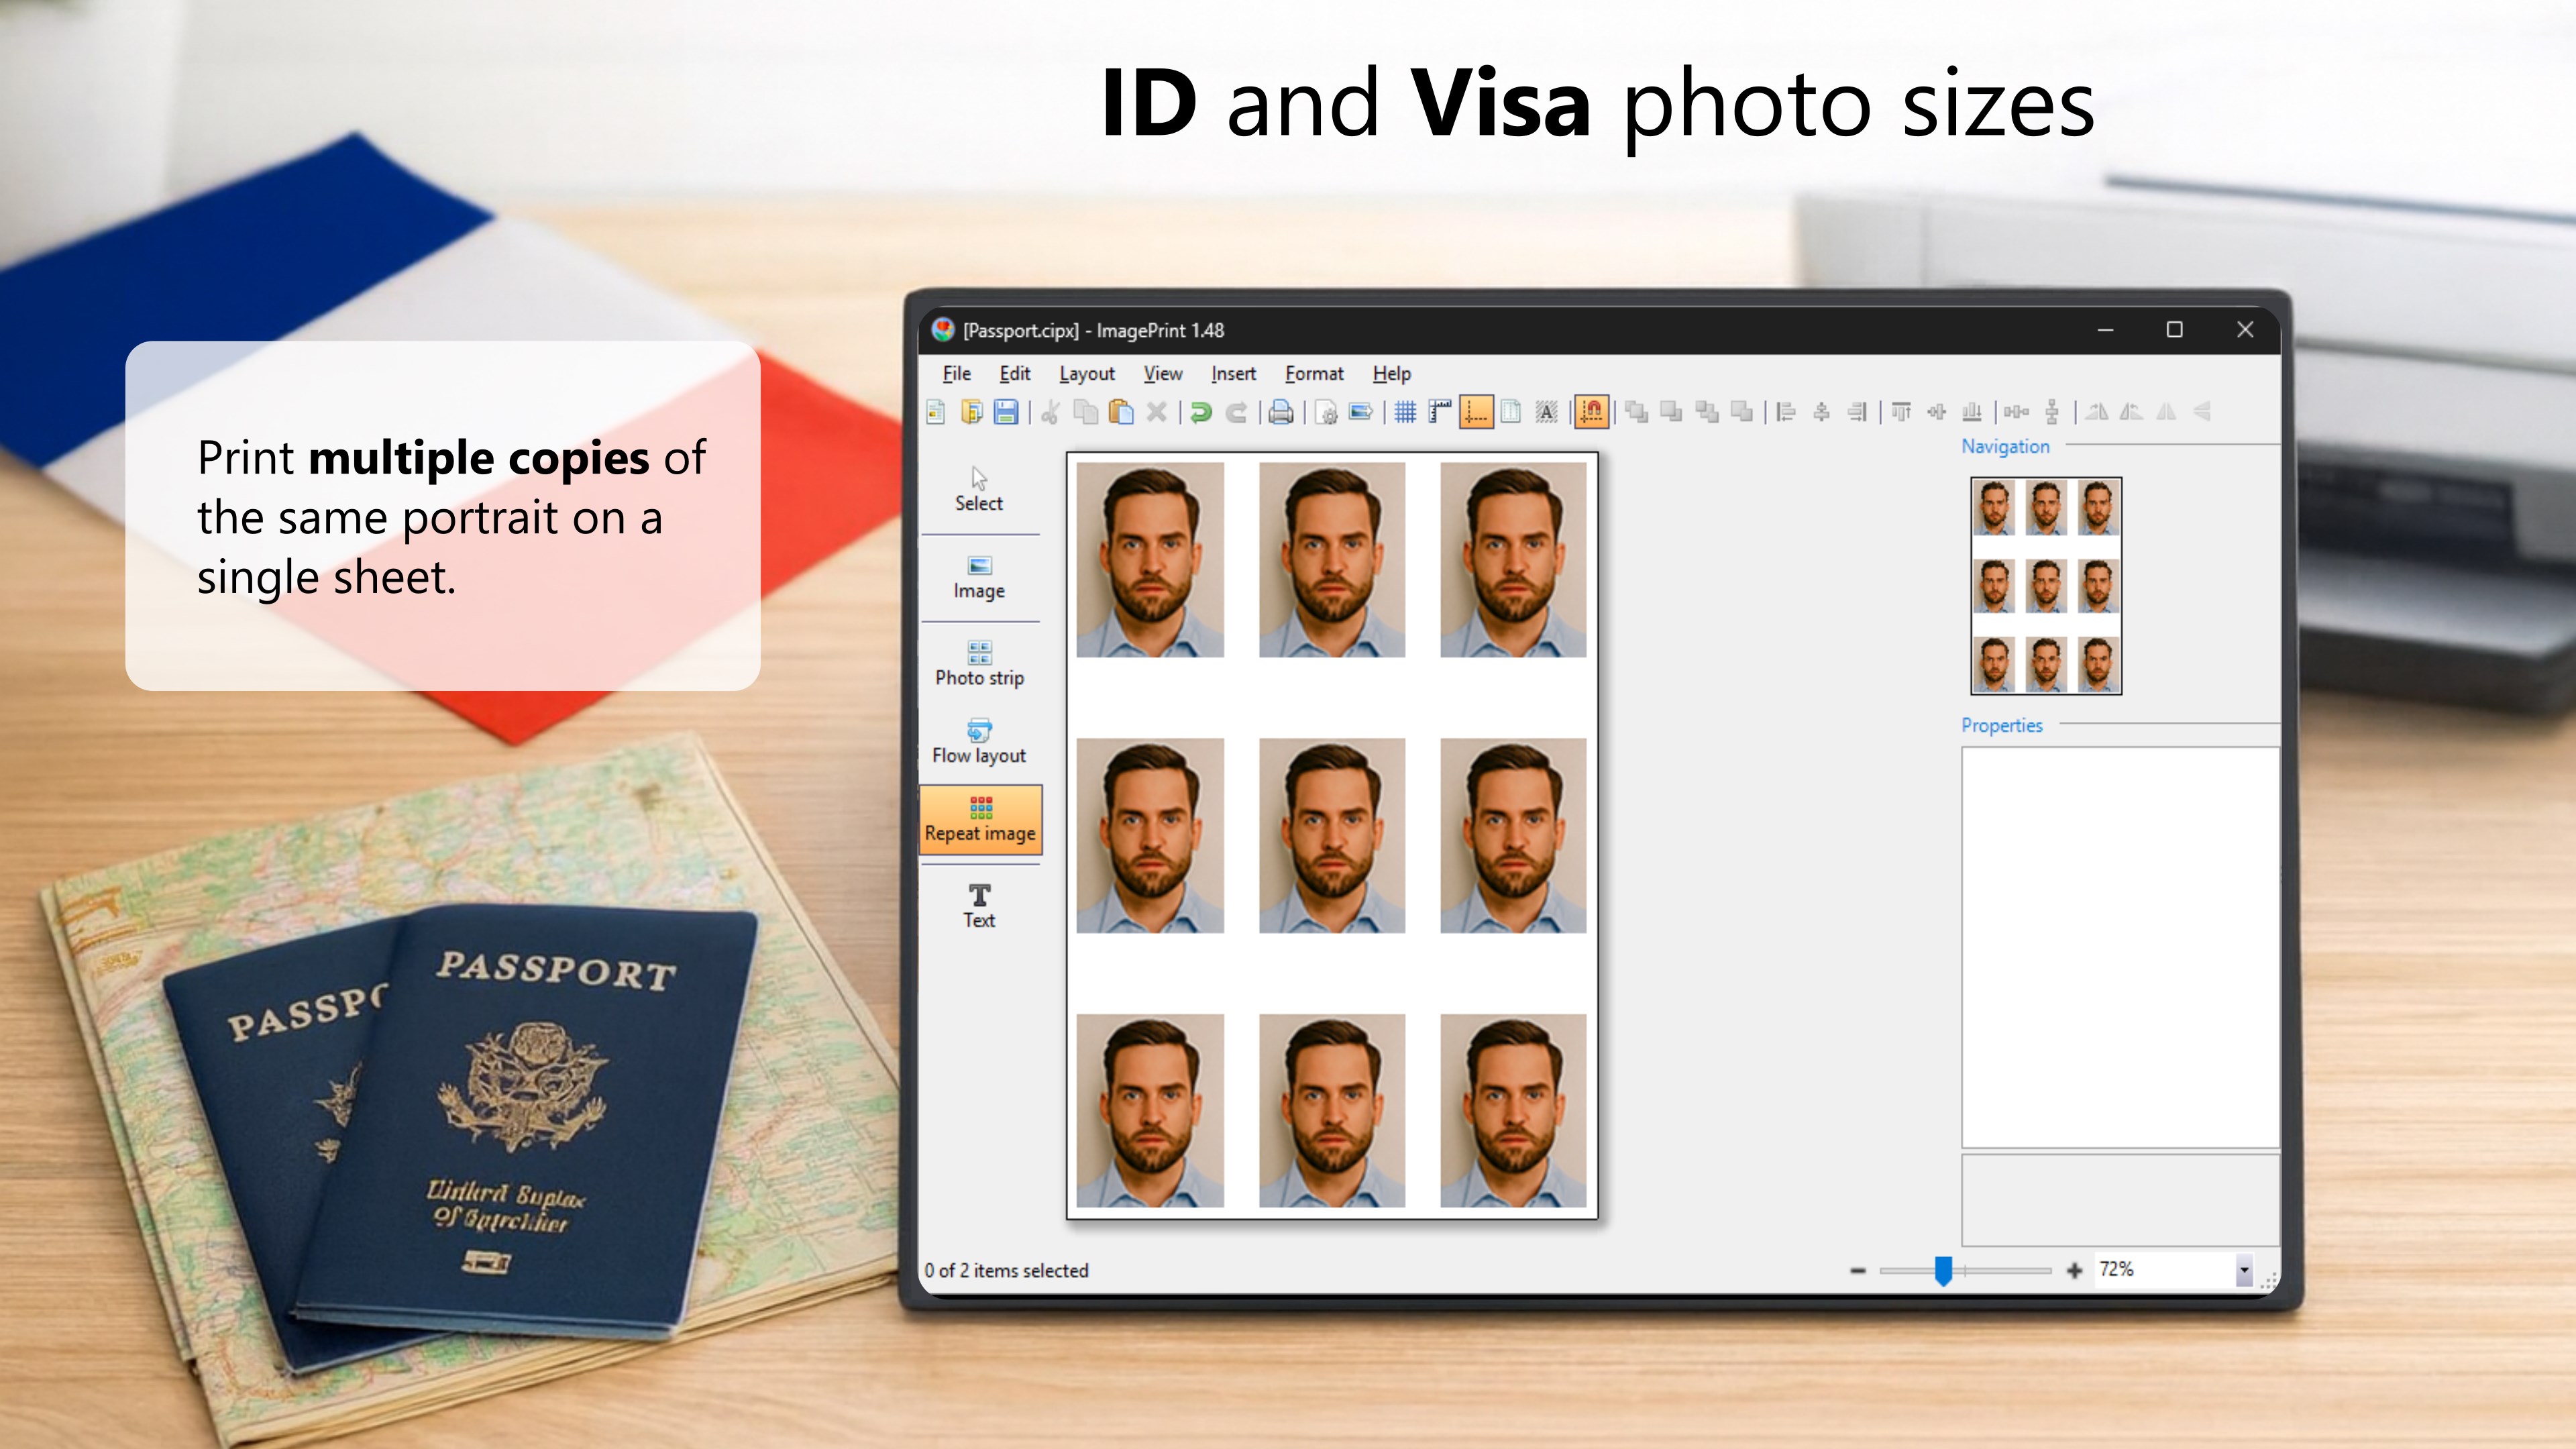Save the layout with the floppy disk icon
The image size is (2576, 1449).
pyautogui.click(x=1006, y=412)
